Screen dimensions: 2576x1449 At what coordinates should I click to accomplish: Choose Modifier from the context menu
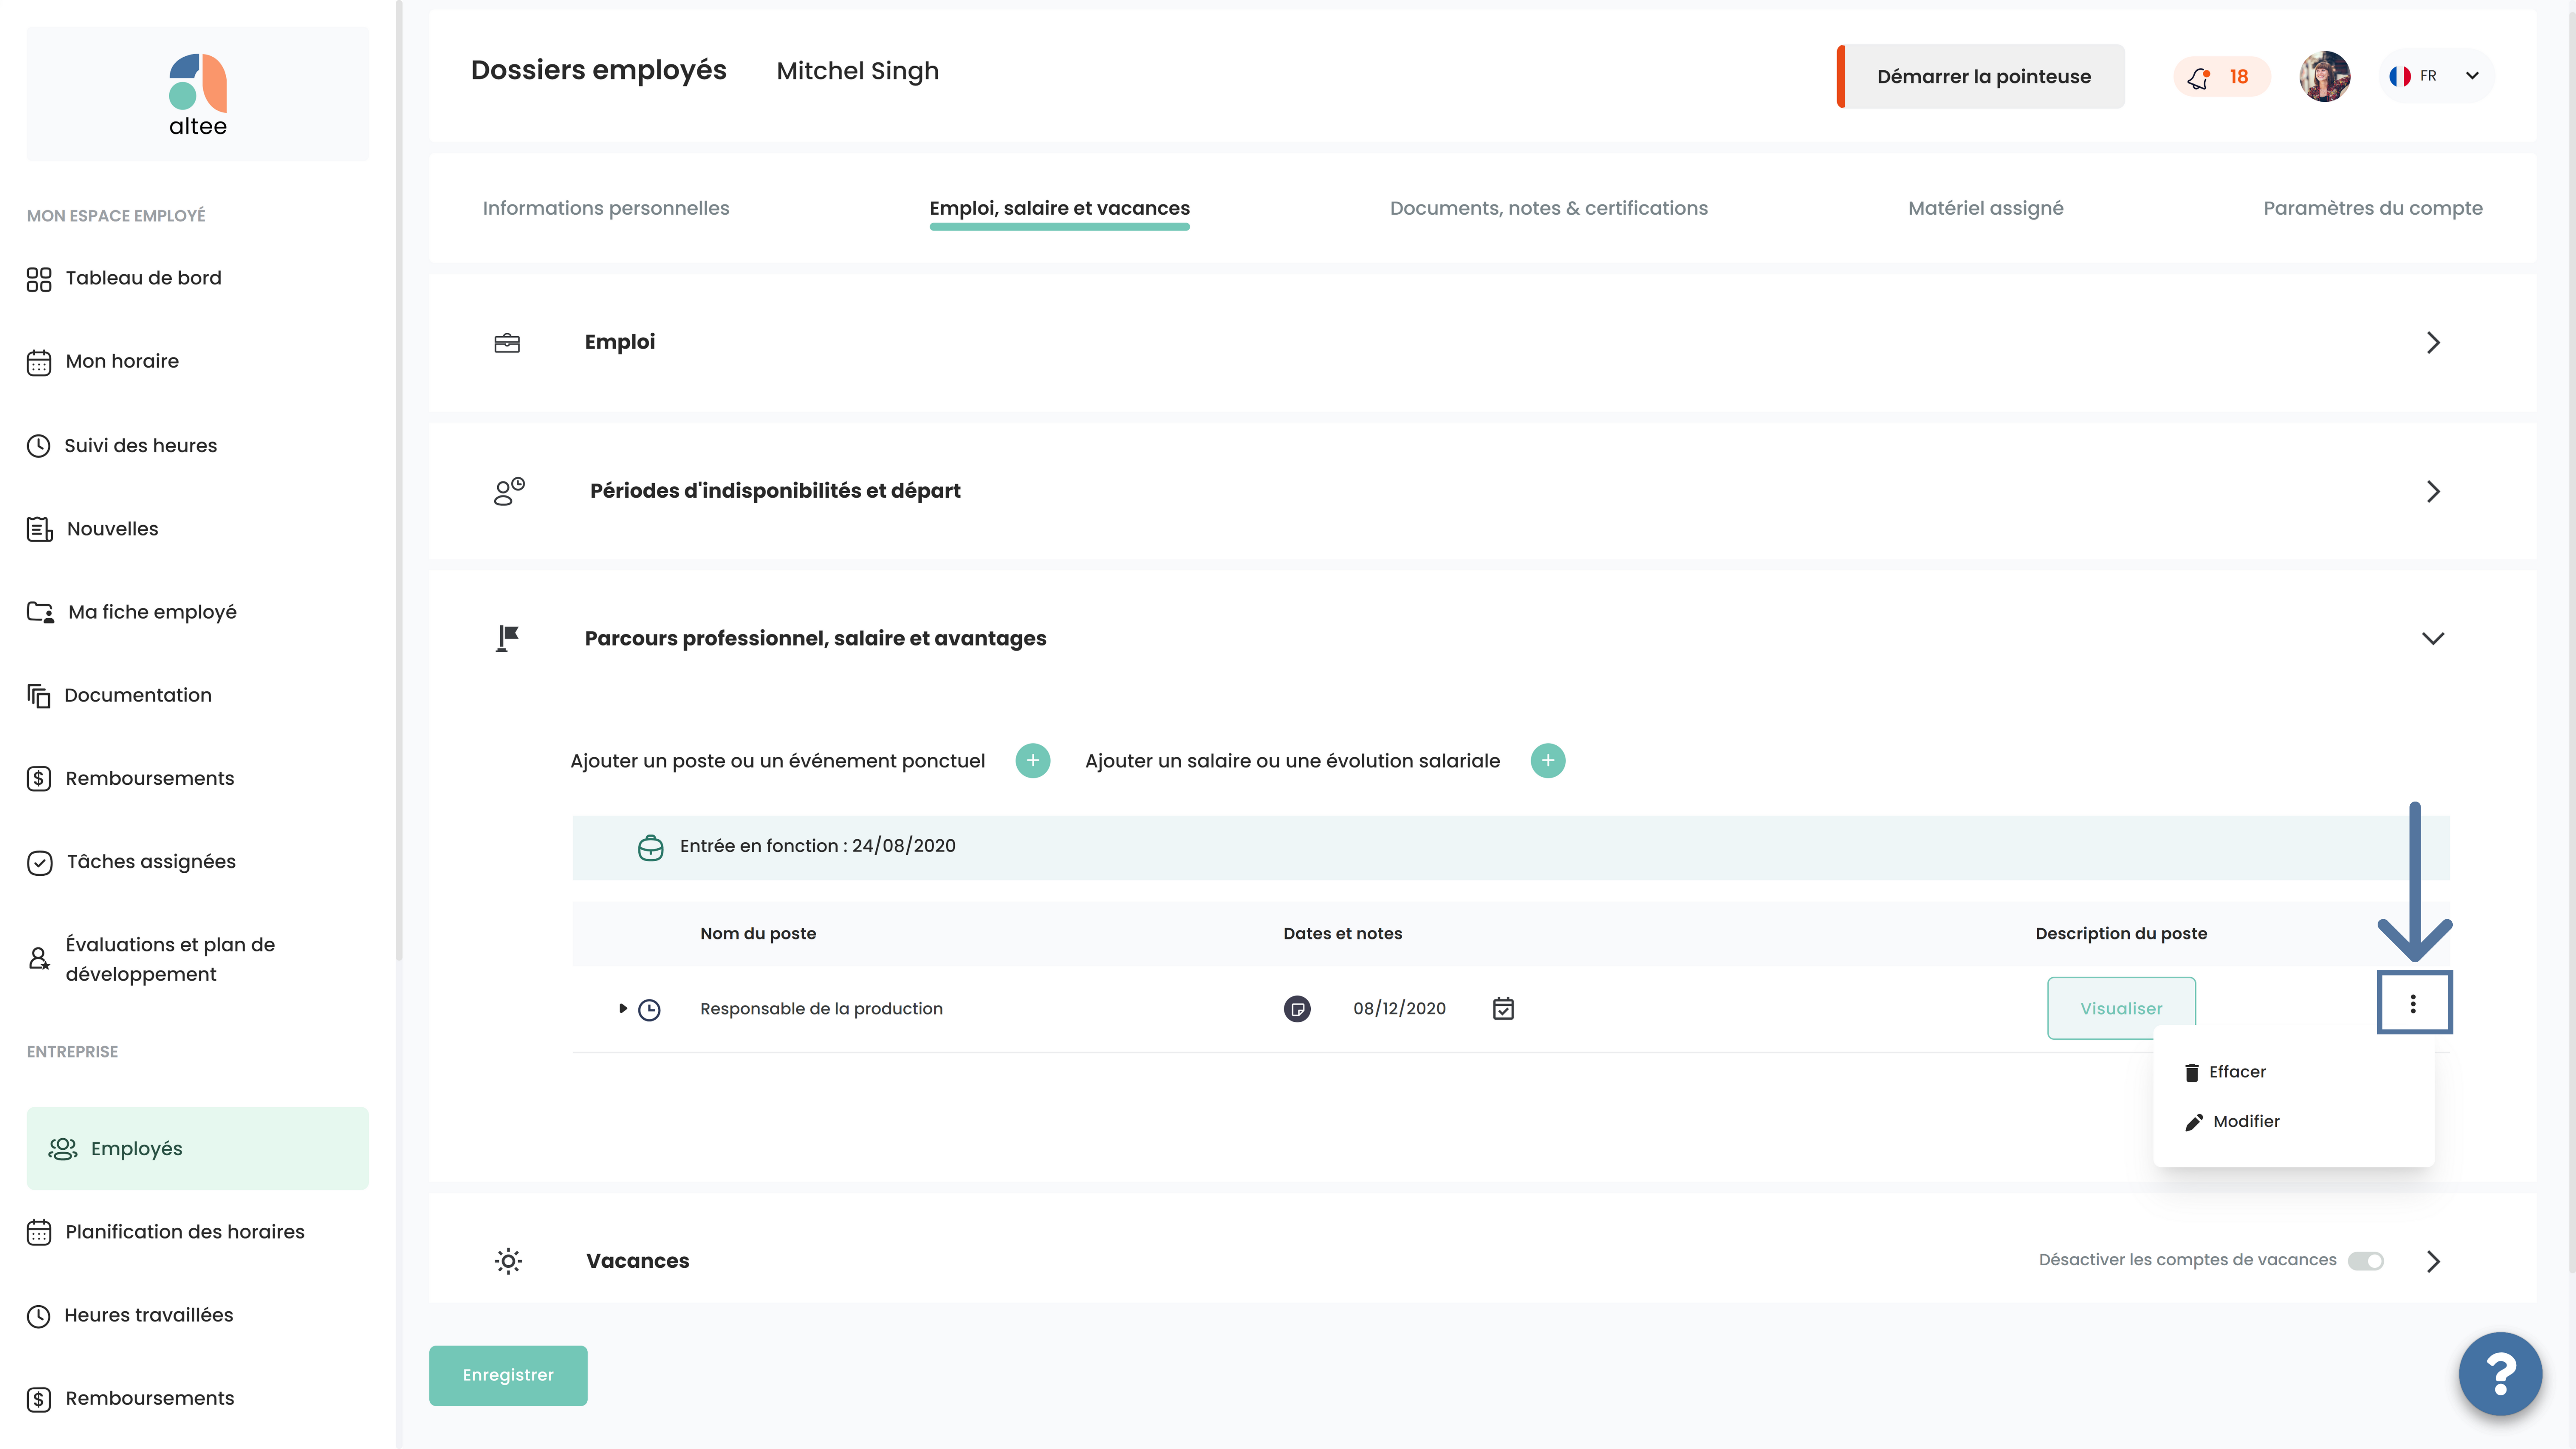pos(2232,1121)
